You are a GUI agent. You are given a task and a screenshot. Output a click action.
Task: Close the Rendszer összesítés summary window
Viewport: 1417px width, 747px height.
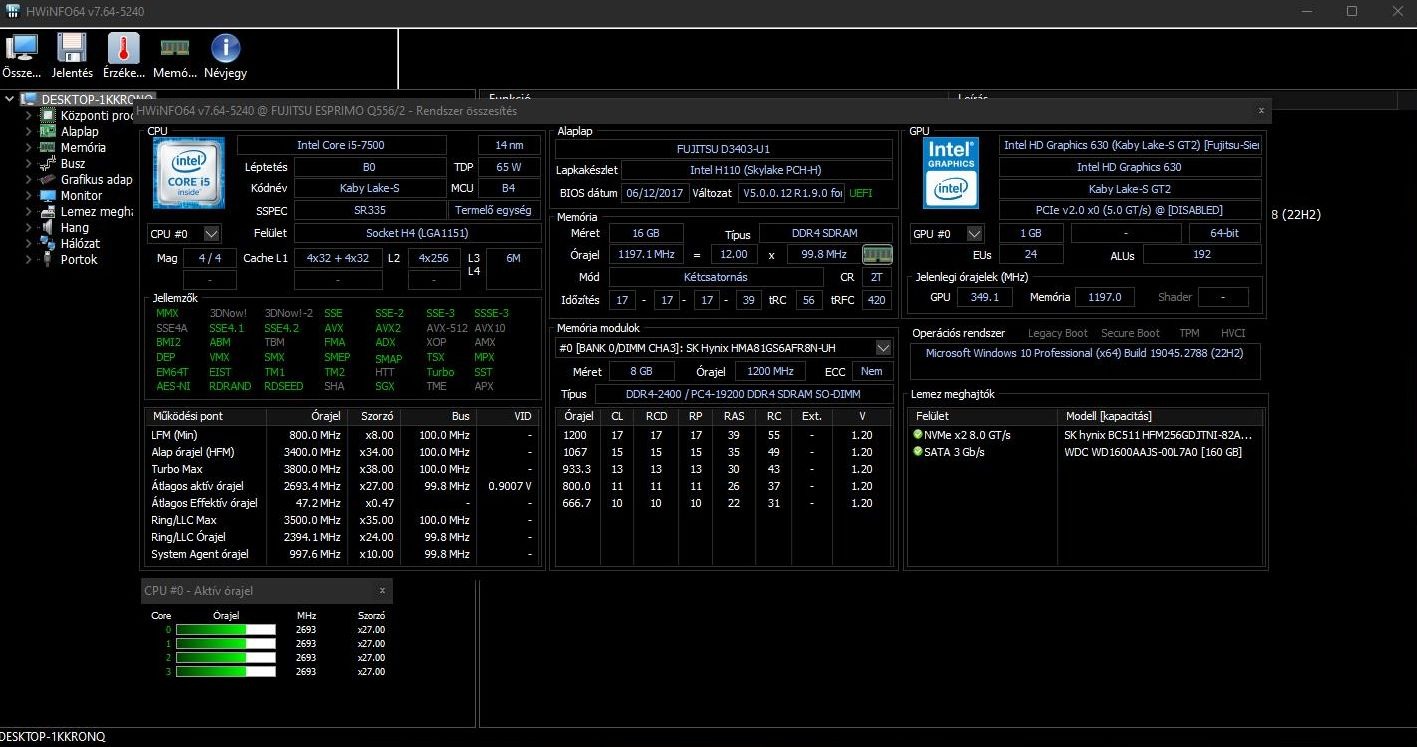click(x=1261, y=110)
